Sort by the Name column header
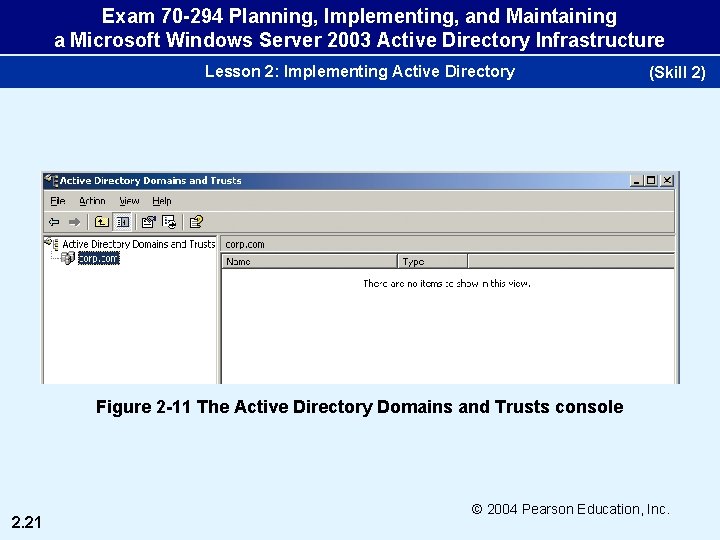720x540 pixels. pyautogui.click(x=309, y=262)
